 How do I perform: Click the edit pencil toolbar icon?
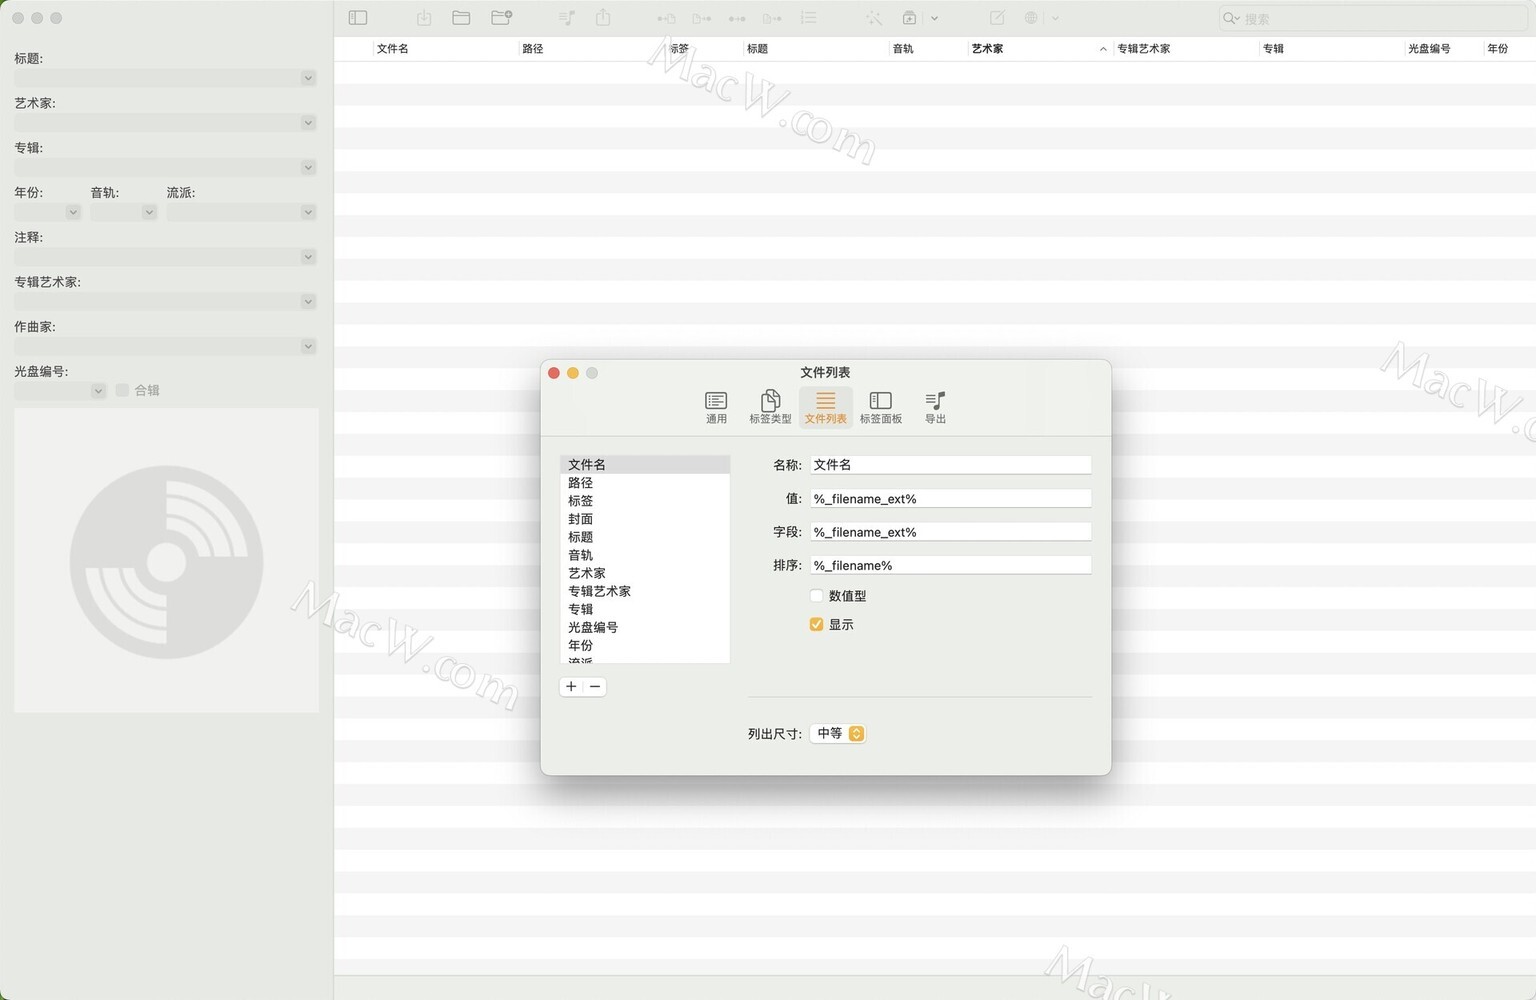(x=997, y=18)
